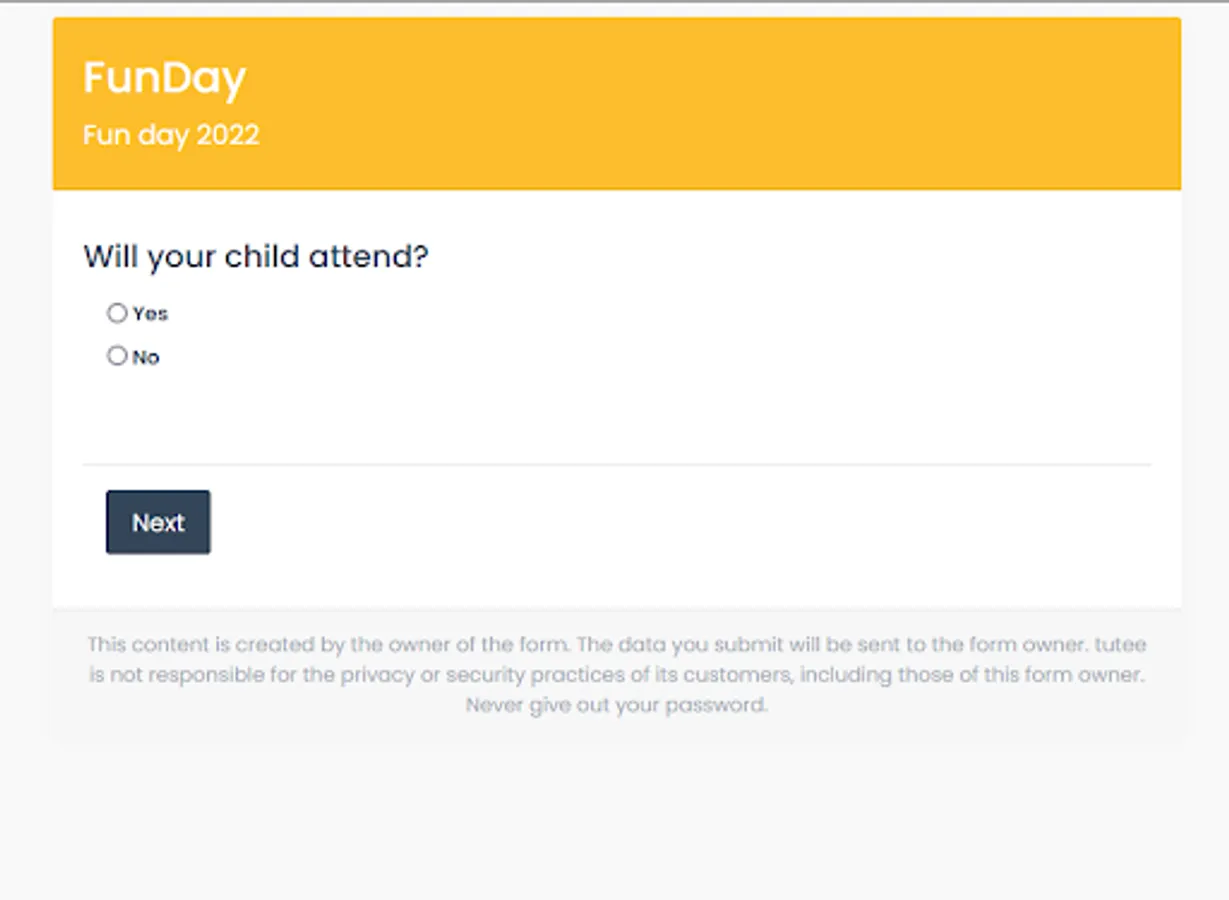Click the "Never give out your password." line
The width and height of the screenshot is (1229, 900).
(616, 705)
